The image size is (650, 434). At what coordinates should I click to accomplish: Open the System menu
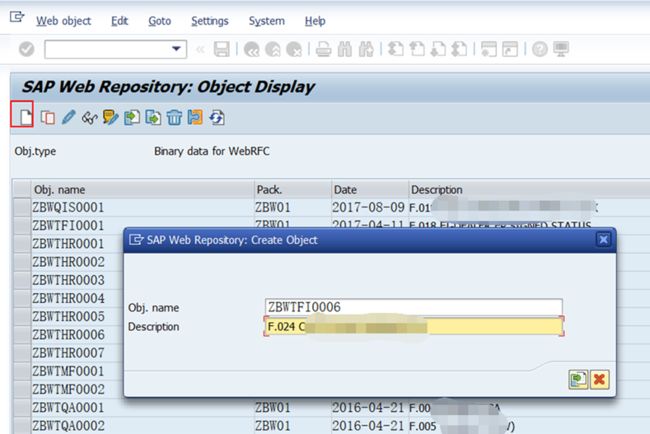tap(267, 21)
